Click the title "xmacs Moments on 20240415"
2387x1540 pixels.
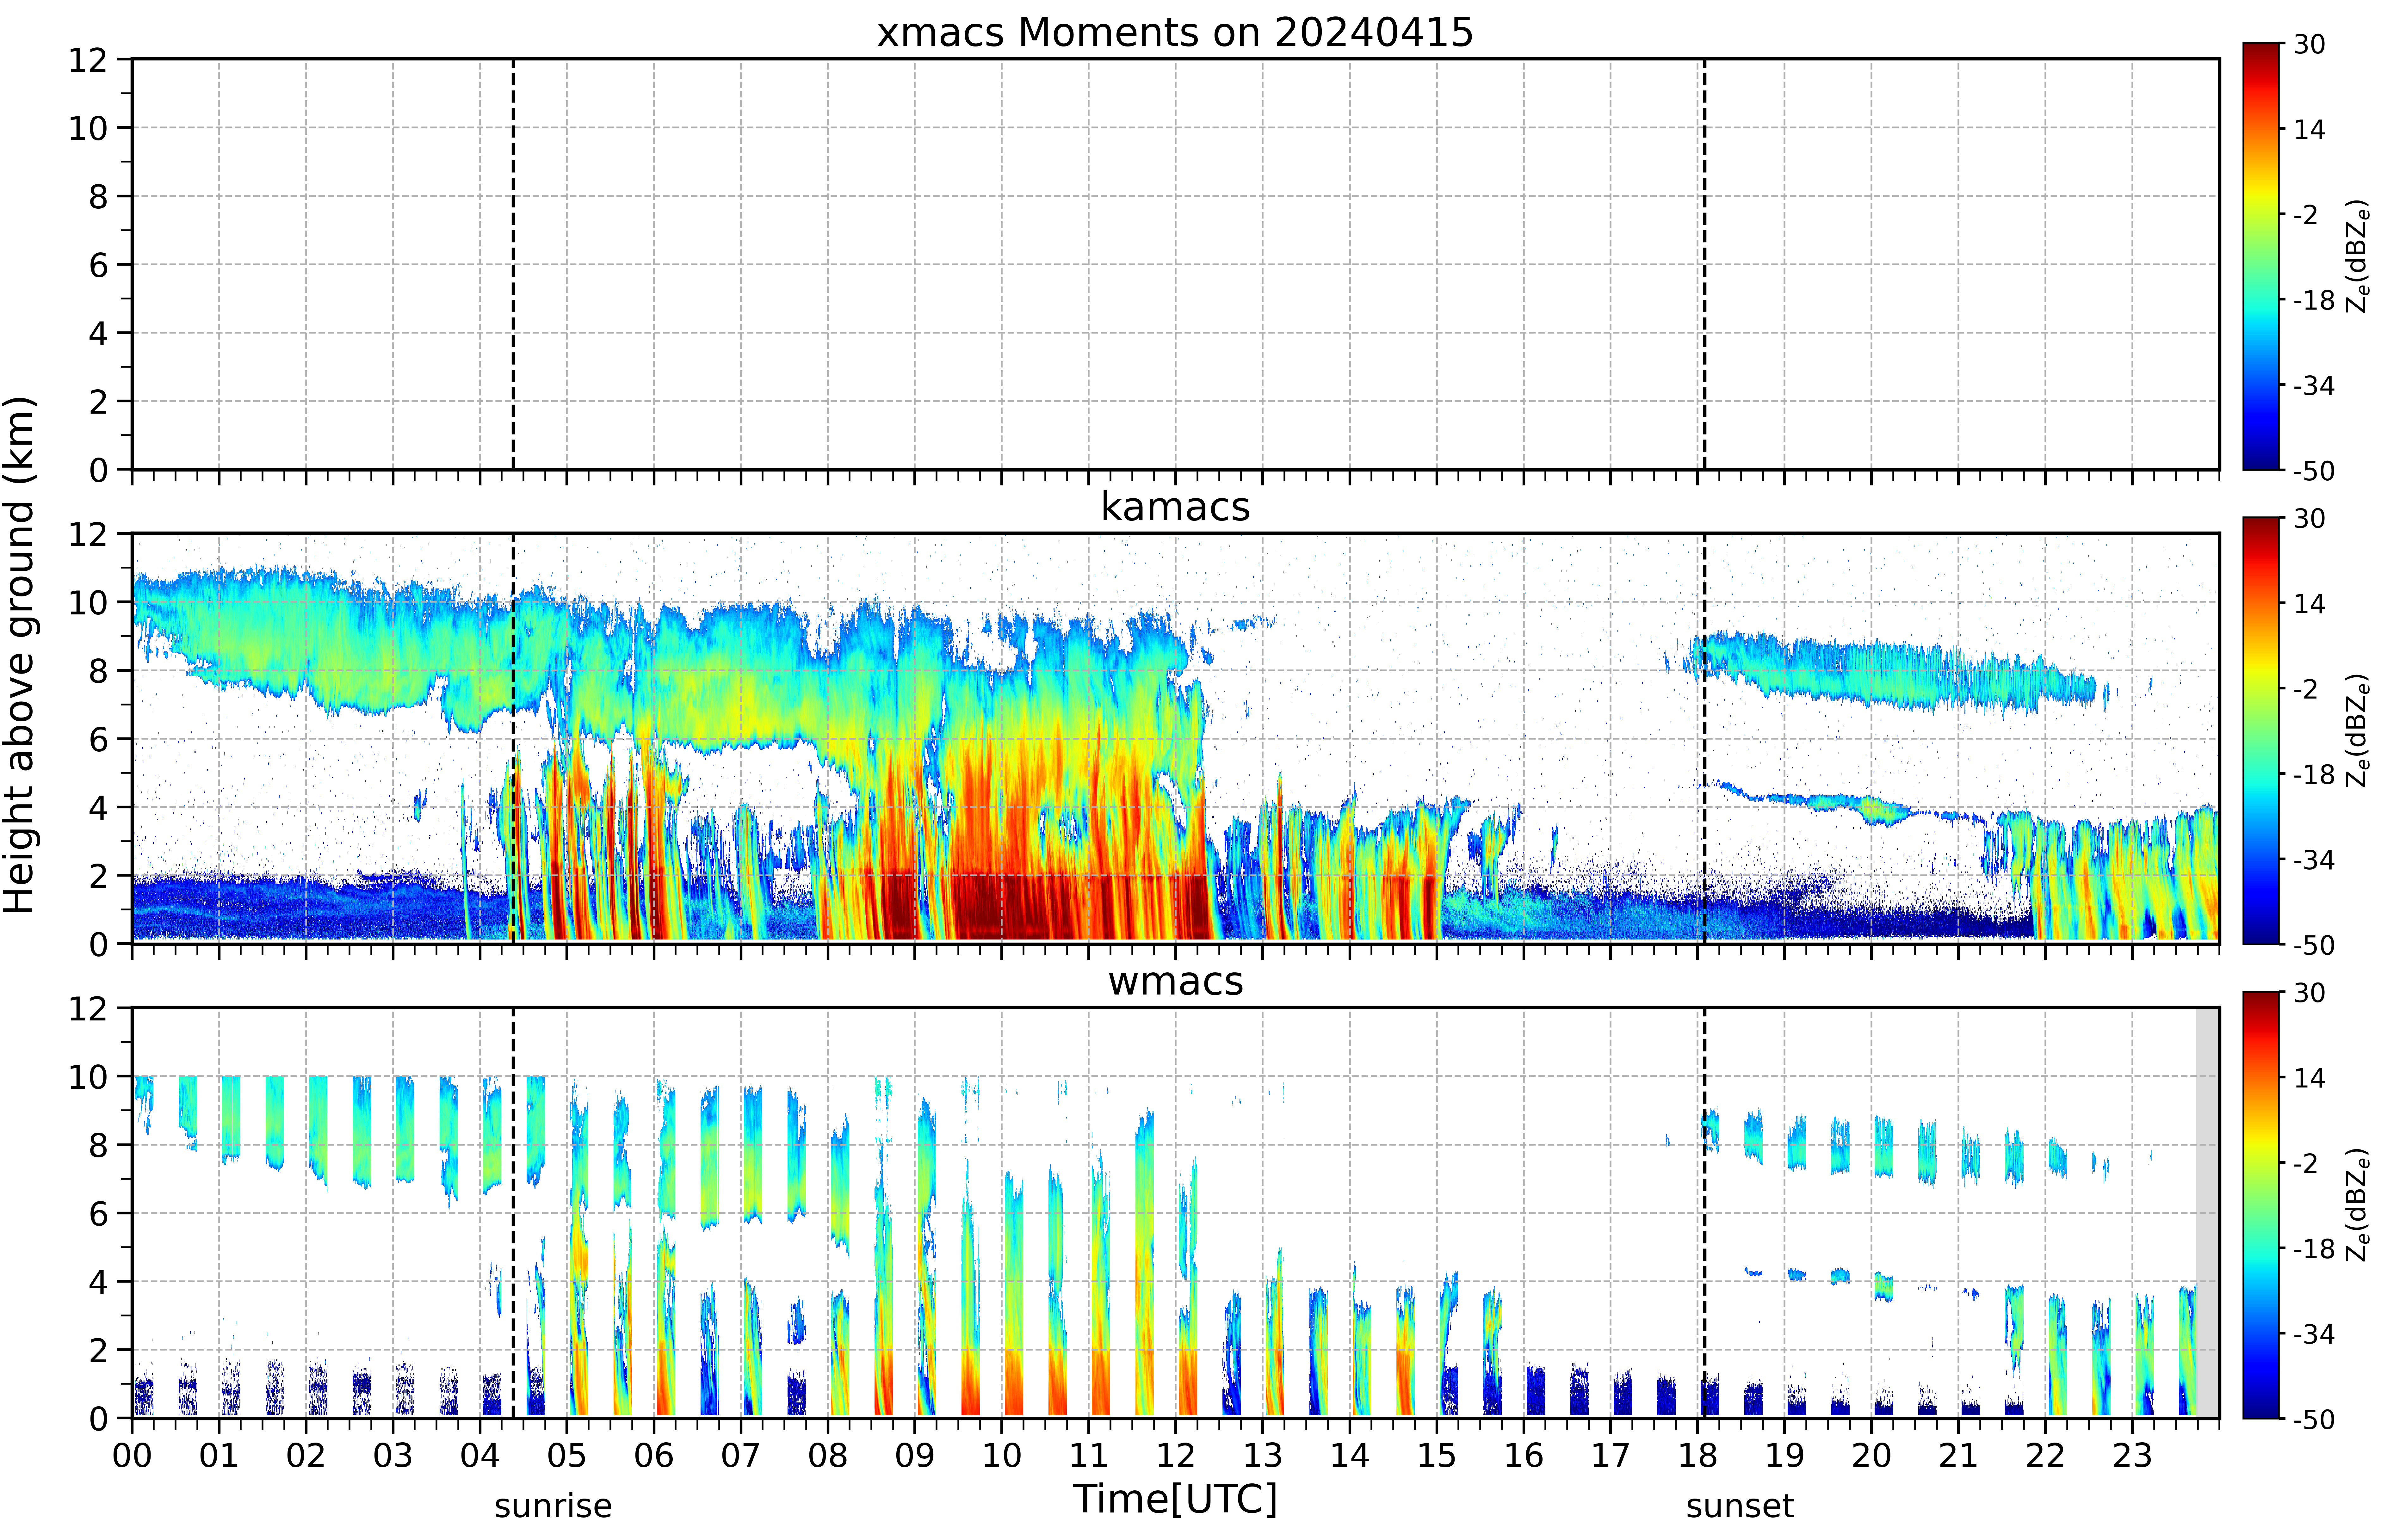pos(1175,33)
